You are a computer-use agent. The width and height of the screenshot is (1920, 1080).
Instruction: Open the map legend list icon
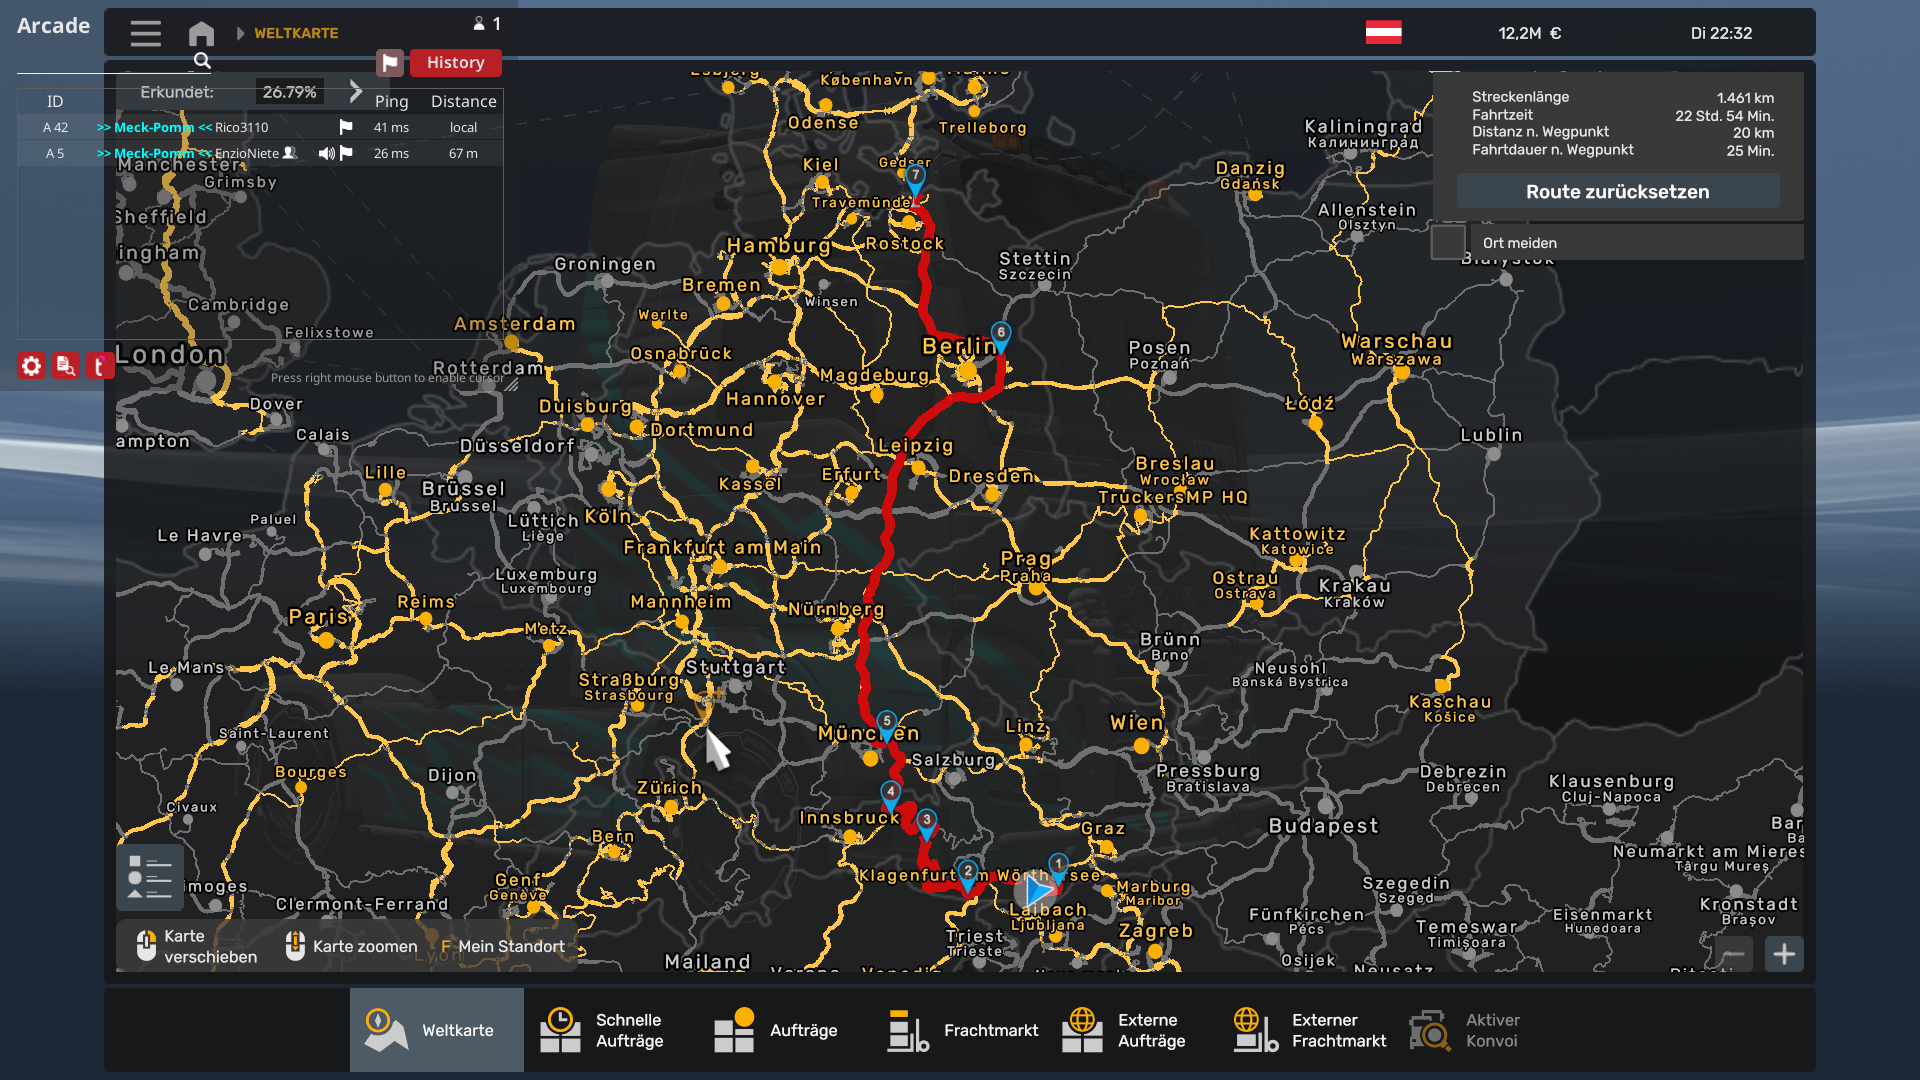[x=150, y=877]
